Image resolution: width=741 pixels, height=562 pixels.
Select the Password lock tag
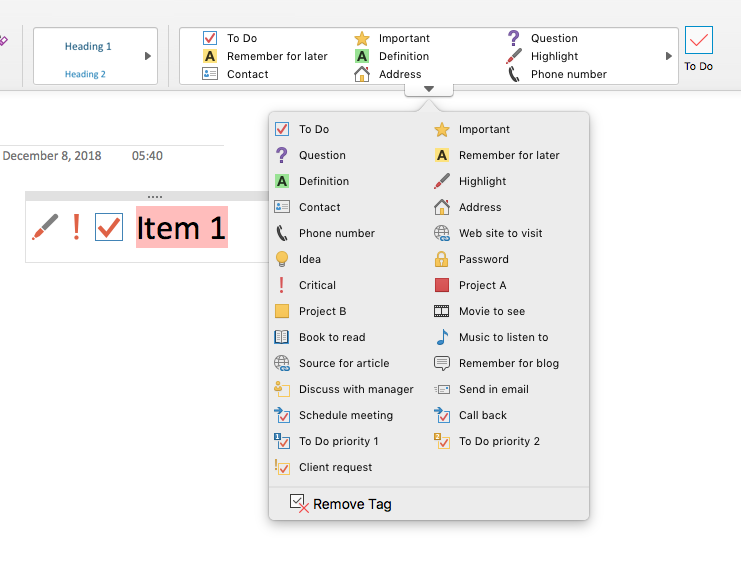tap(472, 259)
